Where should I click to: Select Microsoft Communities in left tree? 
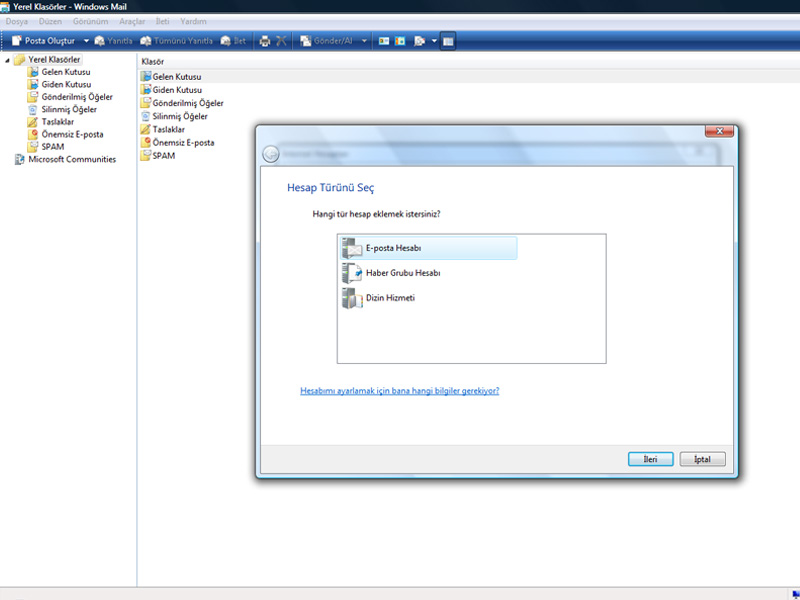point(72,159)
